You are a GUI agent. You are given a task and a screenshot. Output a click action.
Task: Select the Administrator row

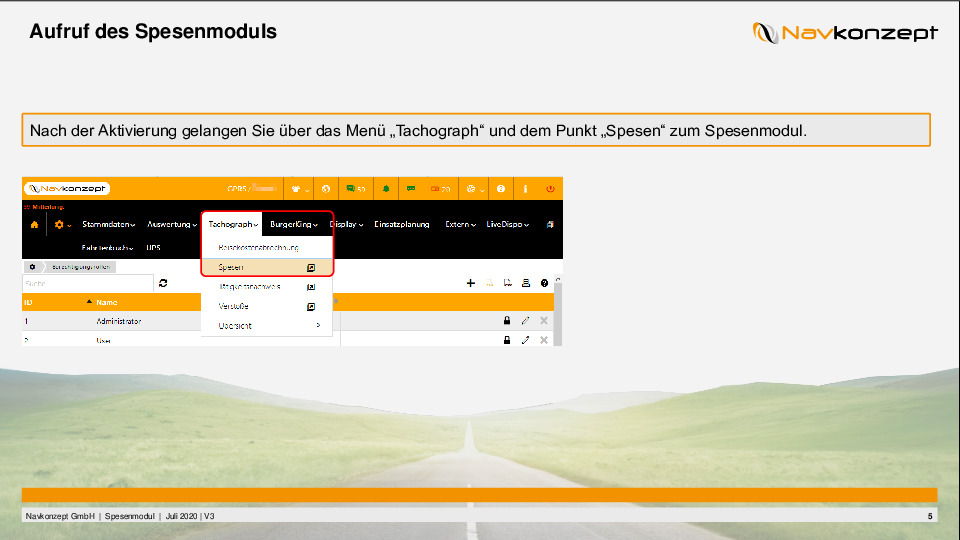[x=288, y=321]
